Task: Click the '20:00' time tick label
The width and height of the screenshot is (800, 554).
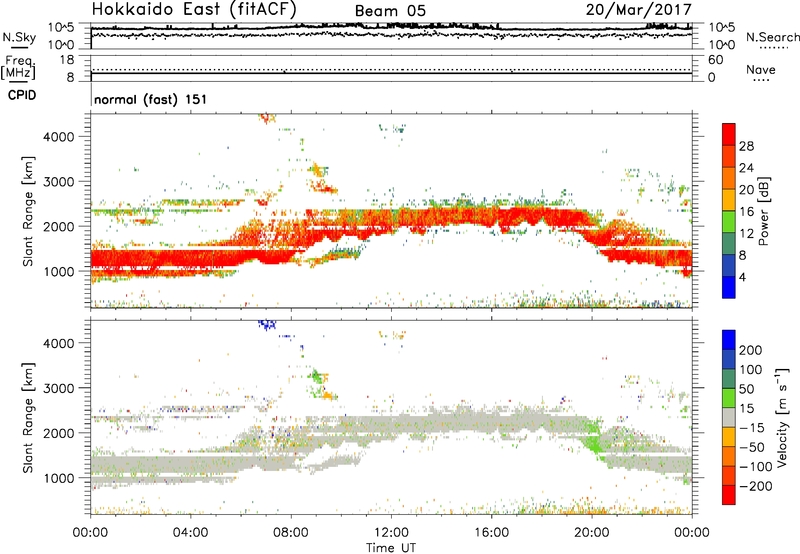Action: pyautogui.click(x=591, y=533)
